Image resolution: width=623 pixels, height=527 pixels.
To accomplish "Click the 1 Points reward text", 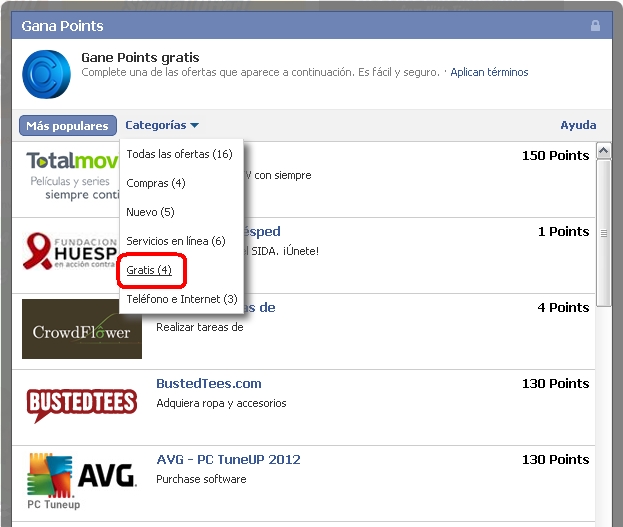I will click(563, 232).
